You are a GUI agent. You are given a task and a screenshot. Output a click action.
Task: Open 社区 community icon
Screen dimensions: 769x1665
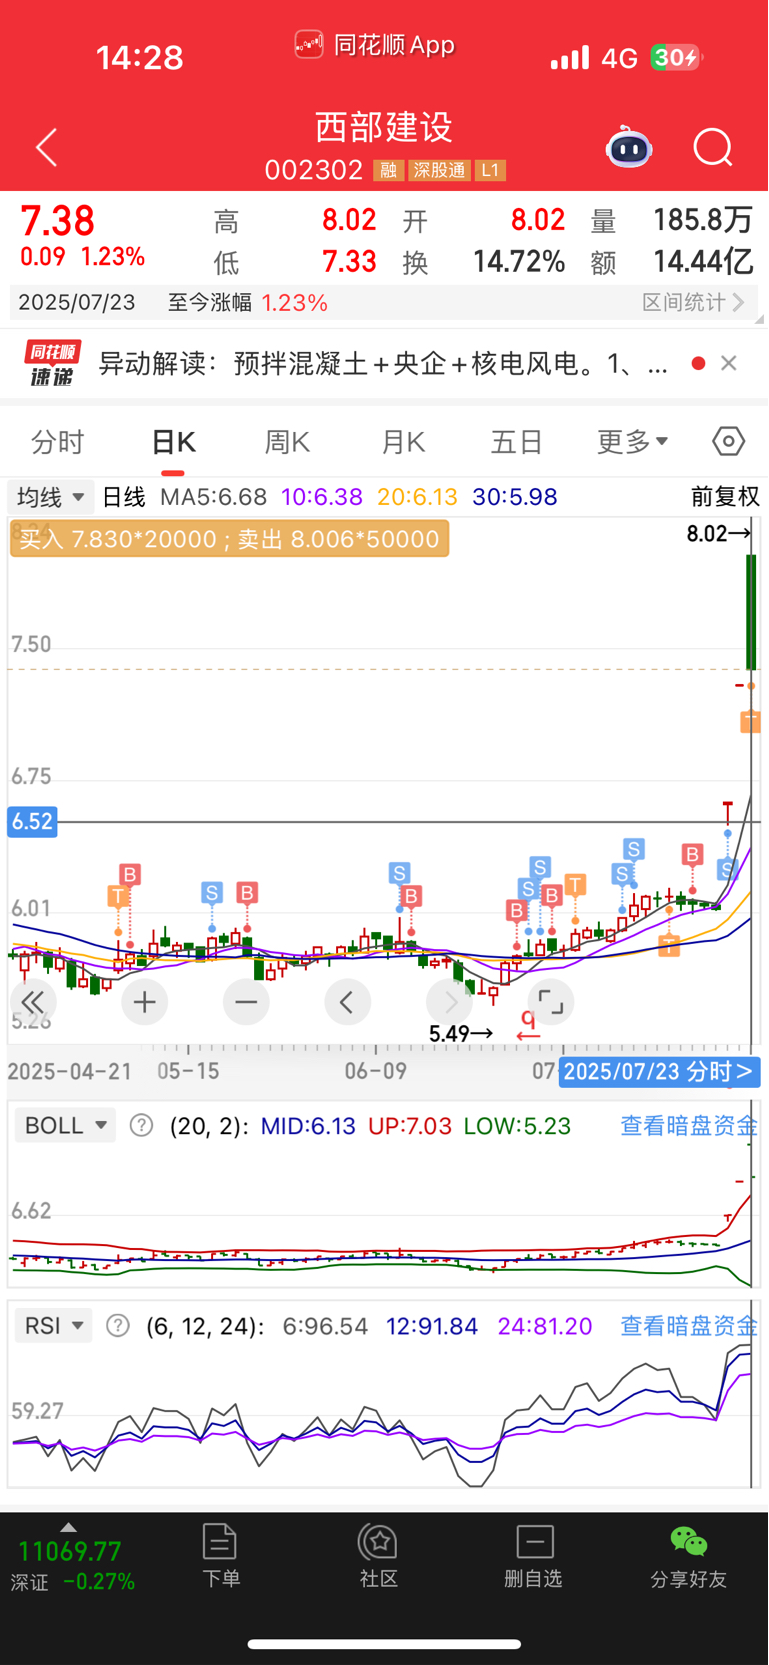(x=379, y=1556)
